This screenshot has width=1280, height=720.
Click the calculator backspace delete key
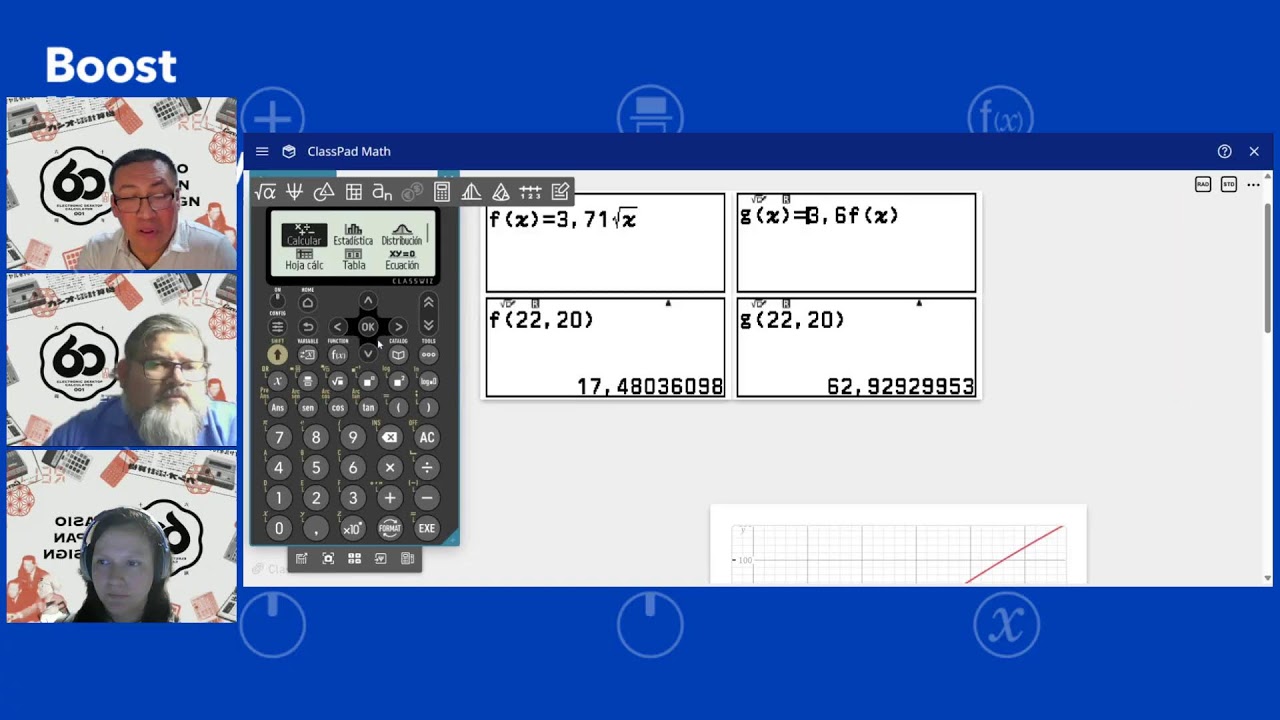click(x=390, y=437)
